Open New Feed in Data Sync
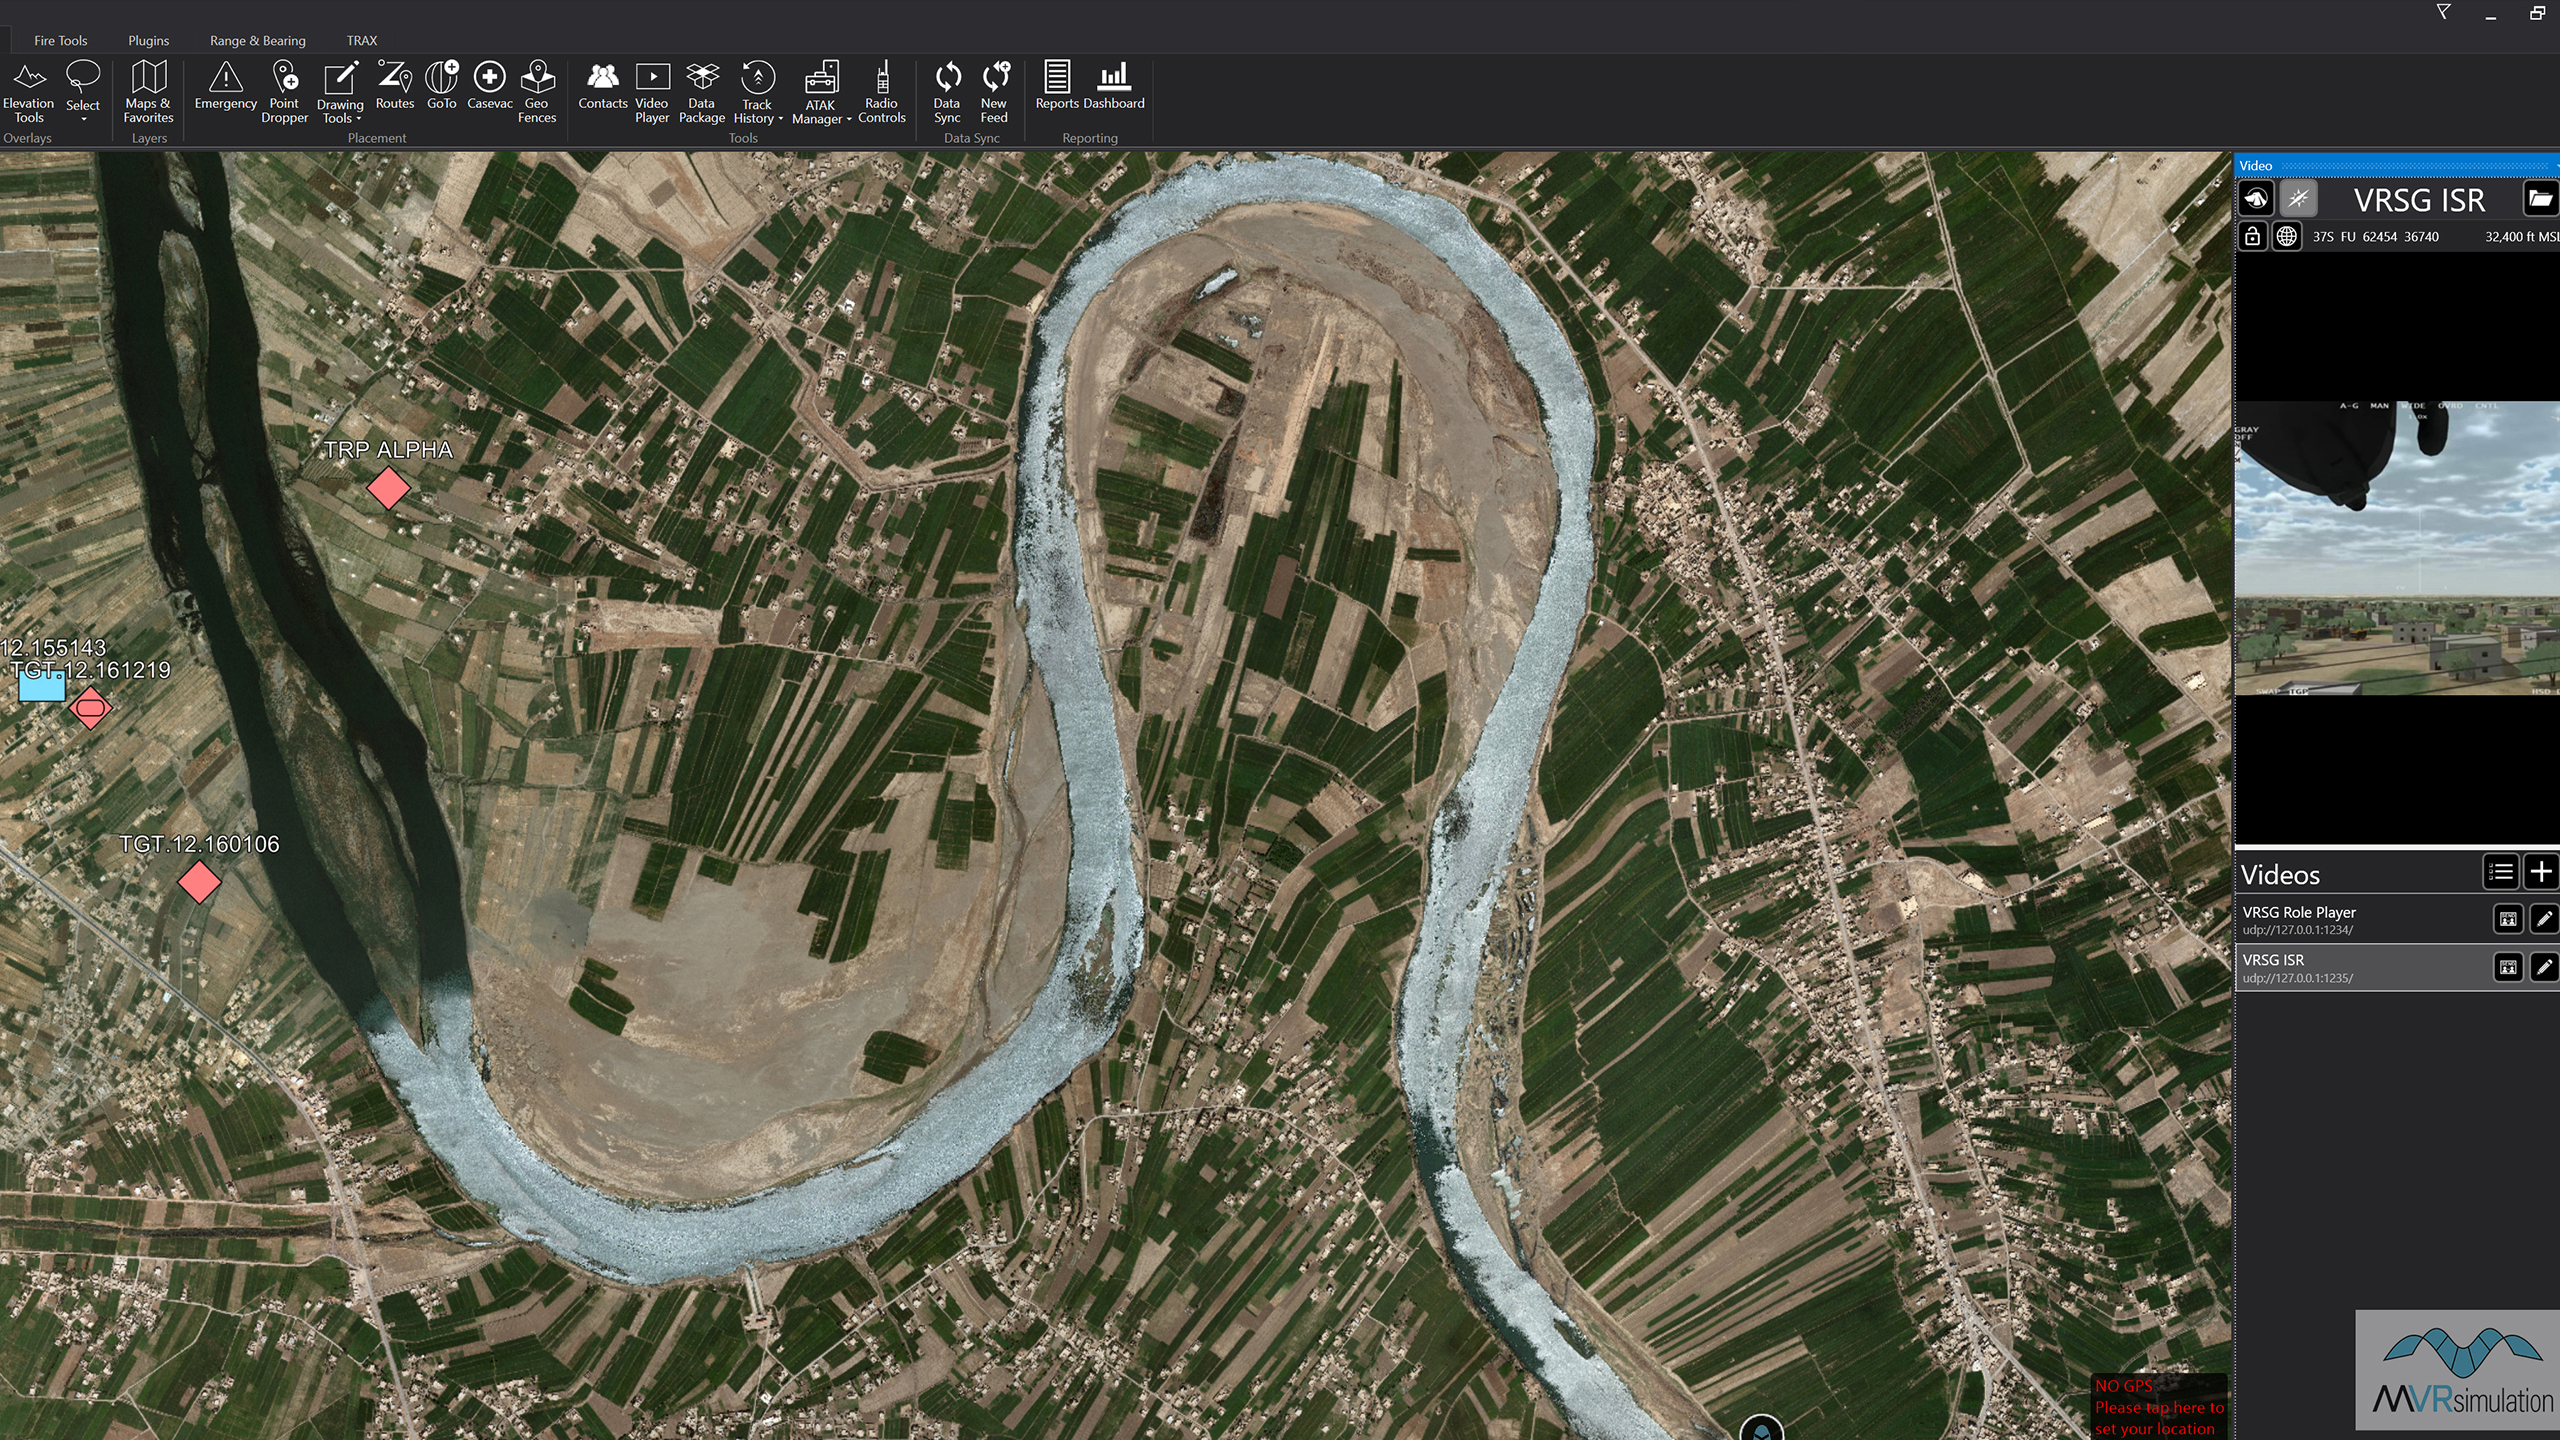 (994, 93)
